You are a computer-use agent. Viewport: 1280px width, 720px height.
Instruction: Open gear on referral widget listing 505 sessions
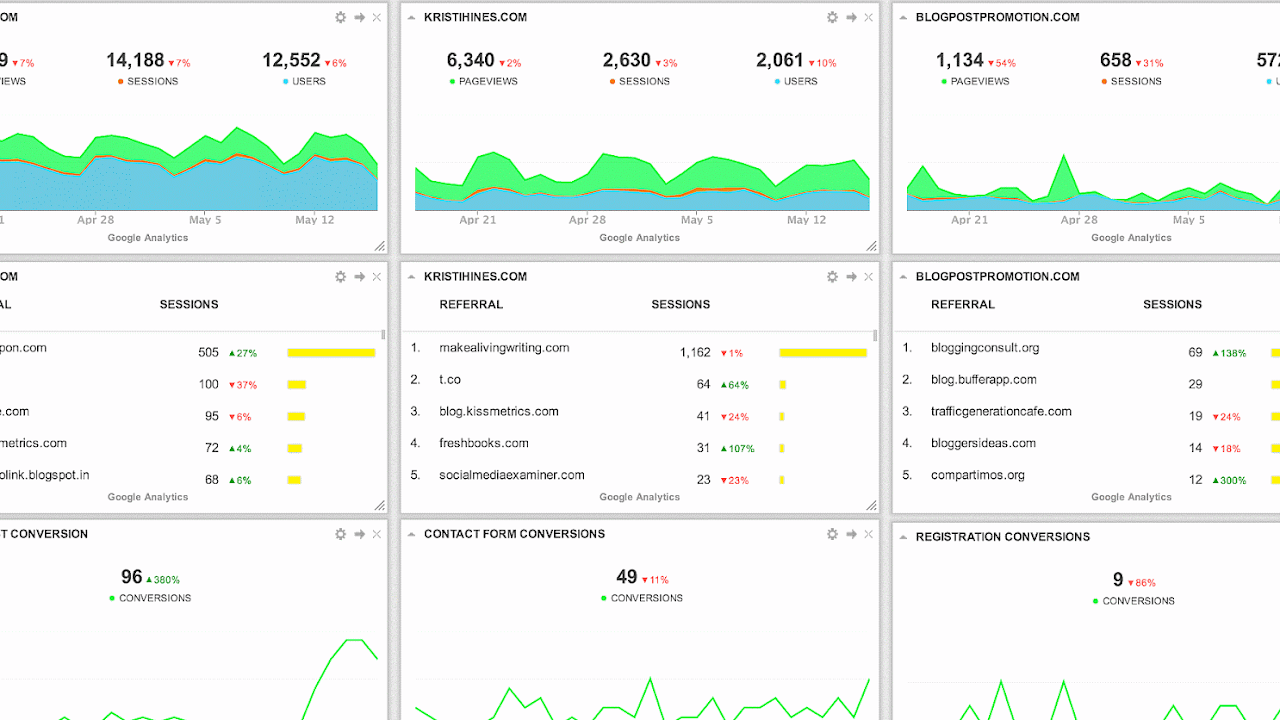340,277
